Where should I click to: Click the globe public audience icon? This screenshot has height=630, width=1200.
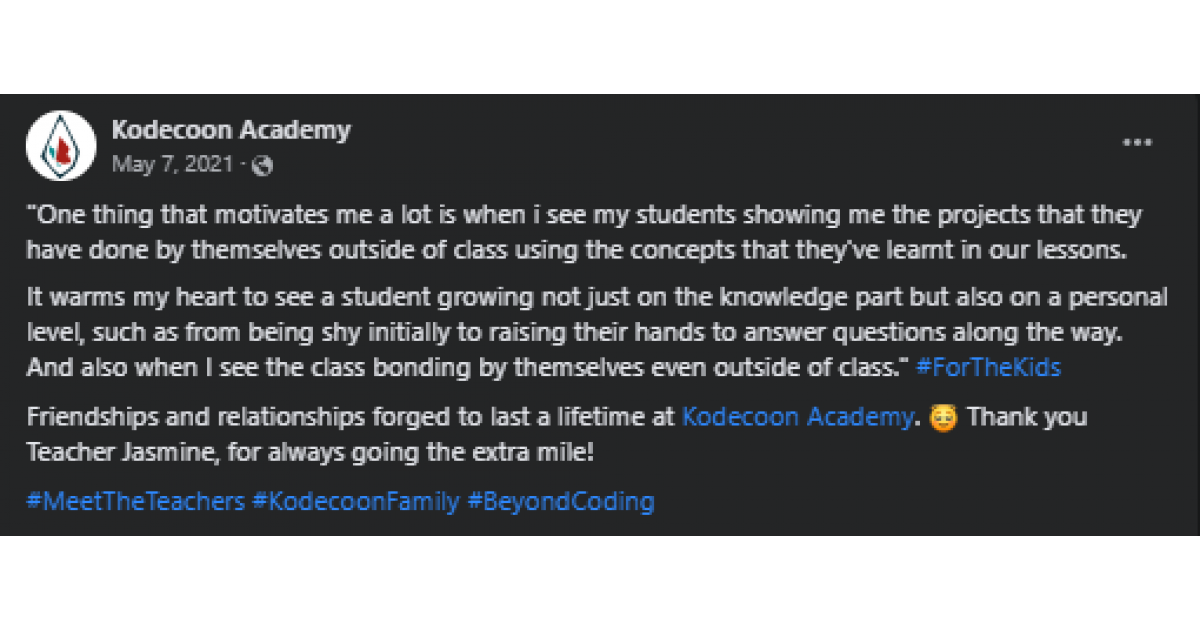click(262, 165)
